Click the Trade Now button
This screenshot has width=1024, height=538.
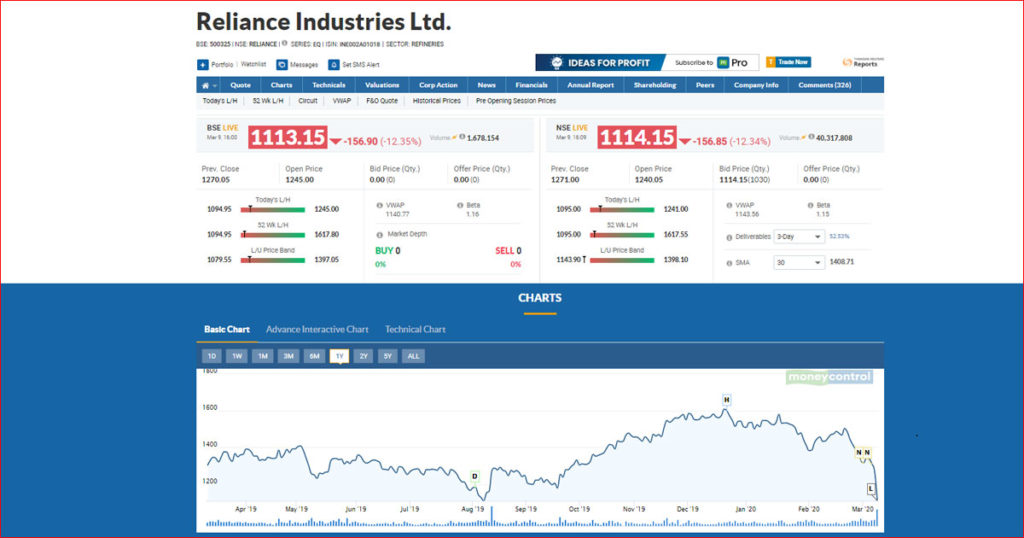pos(788,62)
